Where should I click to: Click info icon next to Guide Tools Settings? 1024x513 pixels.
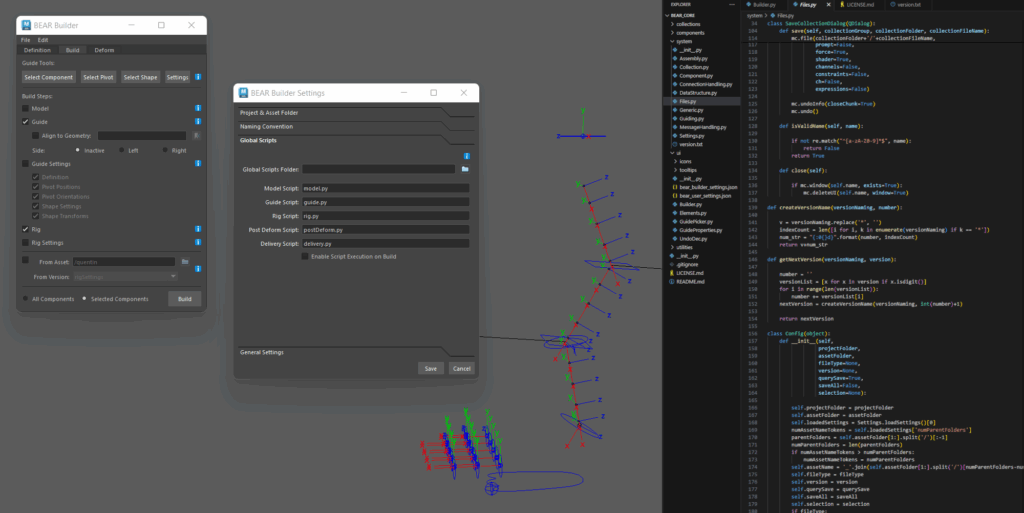click(198, 77)
